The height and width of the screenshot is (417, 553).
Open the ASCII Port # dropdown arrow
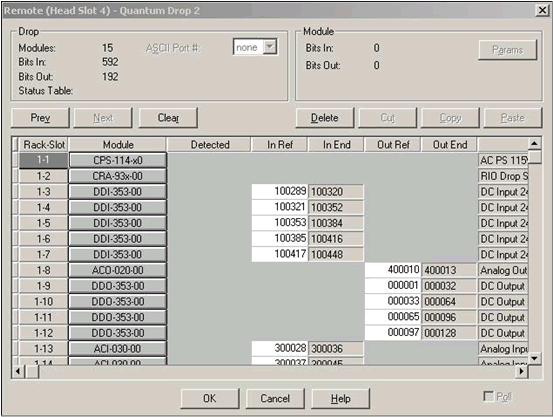270,47
